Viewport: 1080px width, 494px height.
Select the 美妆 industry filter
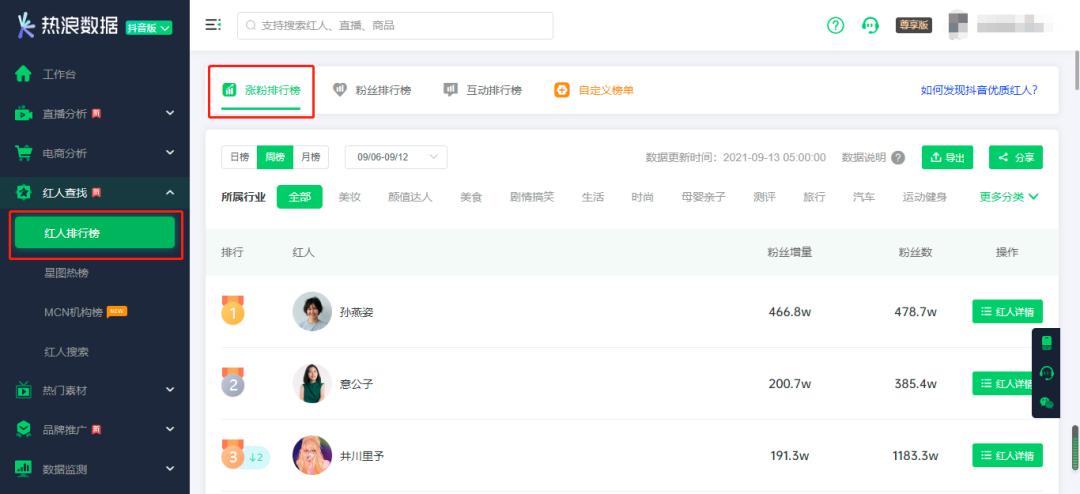point(349,197)
